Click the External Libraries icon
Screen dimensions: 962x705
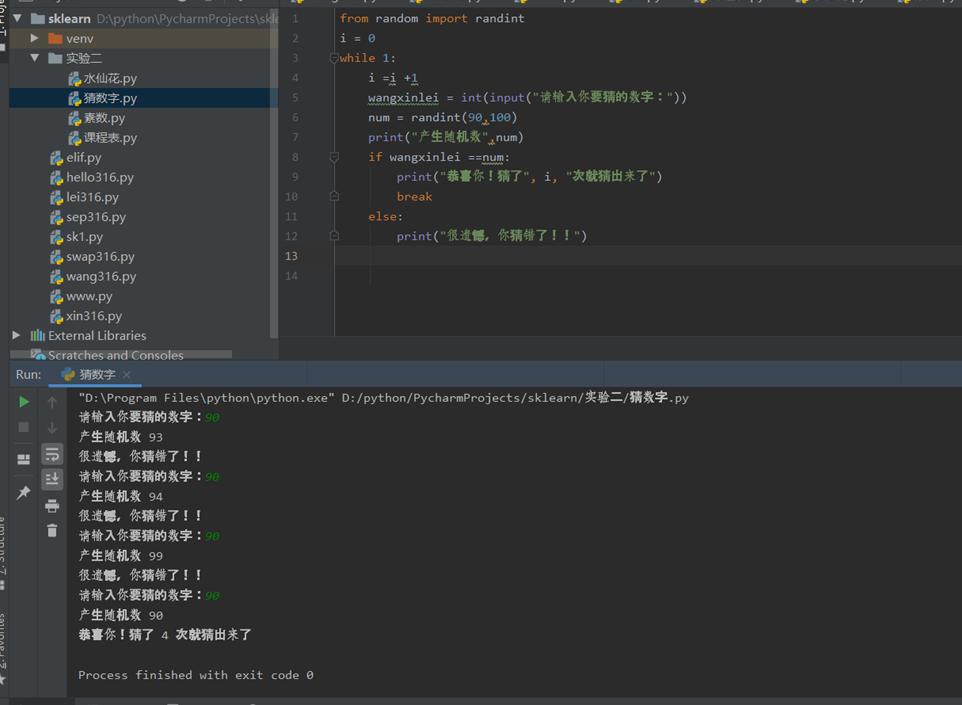38,335
